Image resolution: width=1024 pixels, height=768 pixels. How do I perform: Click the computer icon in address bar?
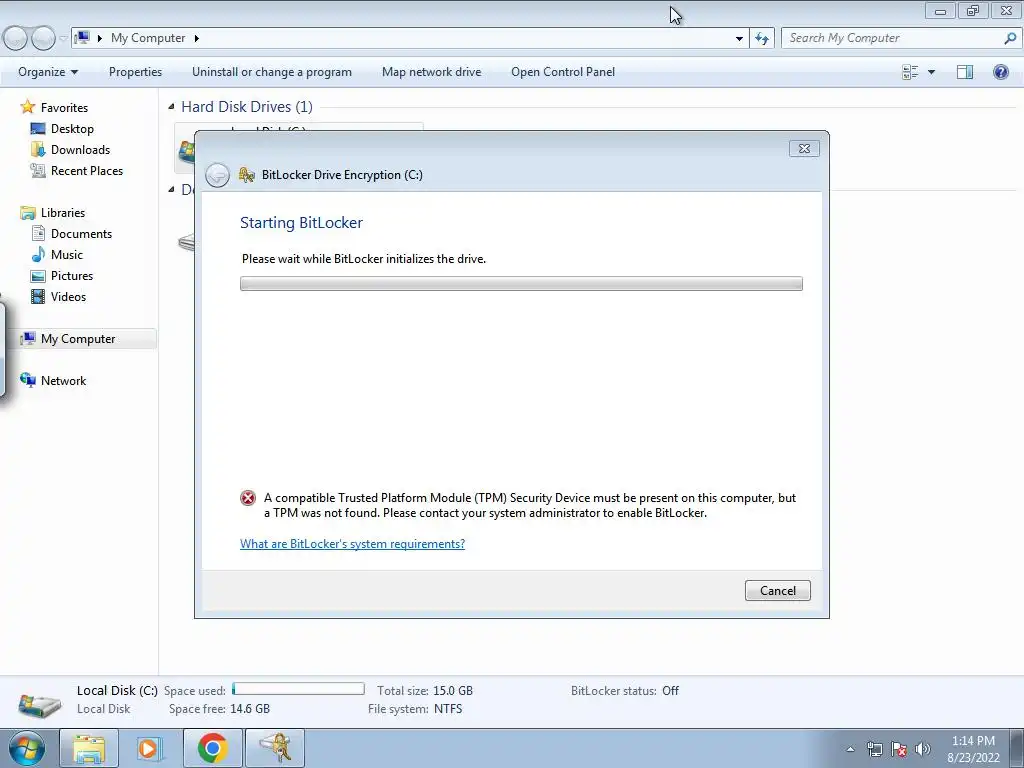click(x=82, y=38)
